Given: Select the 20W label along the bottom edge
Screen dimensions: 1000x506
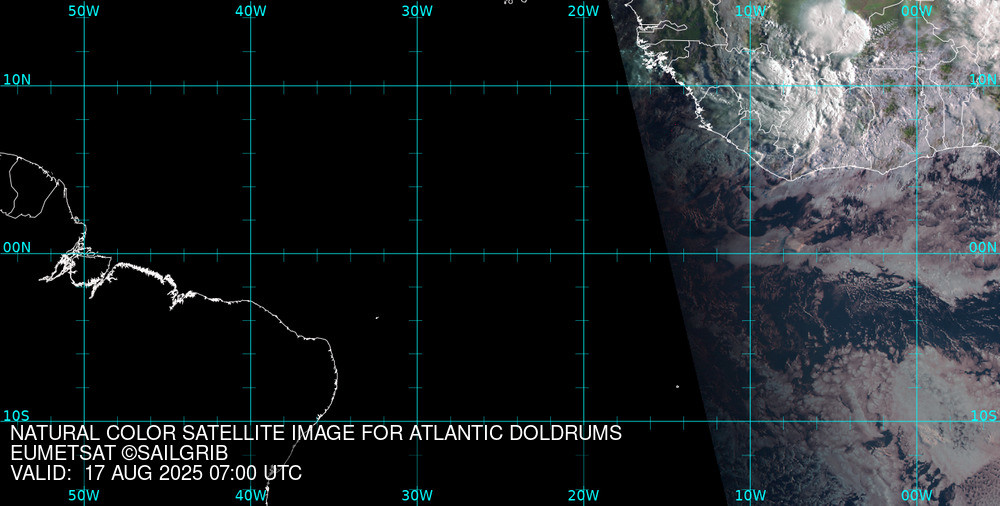Looking at the screenshot, I should coord(584,495).
